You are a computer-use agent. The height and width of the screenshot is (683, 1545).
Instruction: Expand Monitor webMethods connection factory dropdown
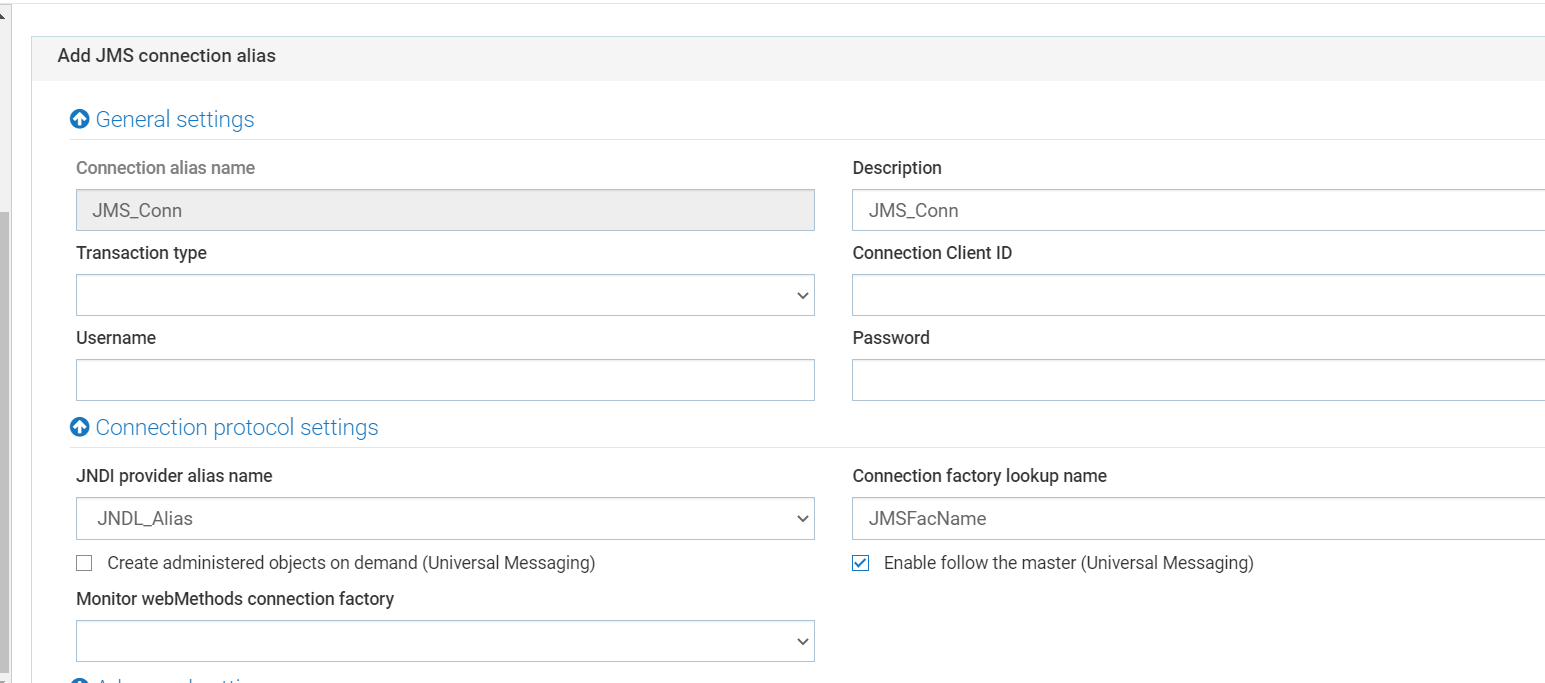click(x=445, y=641)
